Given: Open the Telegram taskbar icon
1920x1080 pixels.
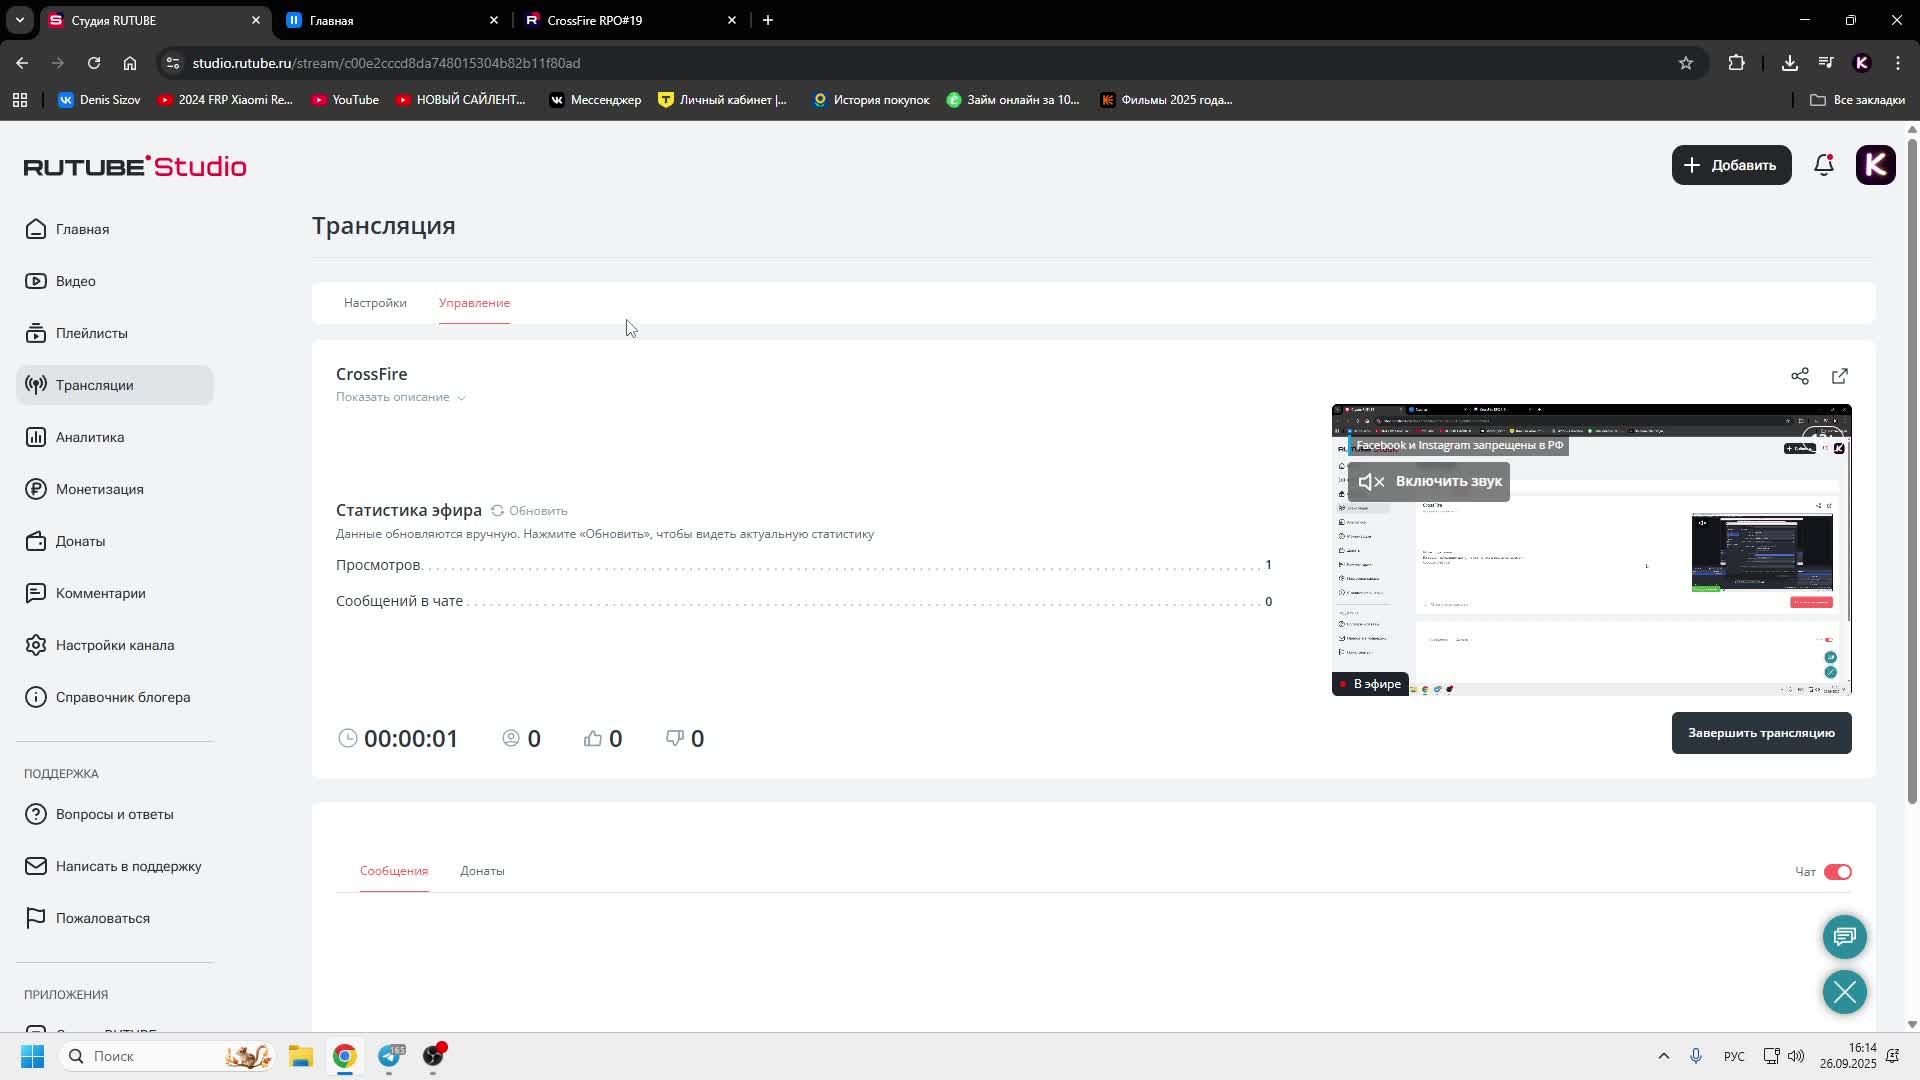Looking at the screenshot, I should tap(389, 1056).
